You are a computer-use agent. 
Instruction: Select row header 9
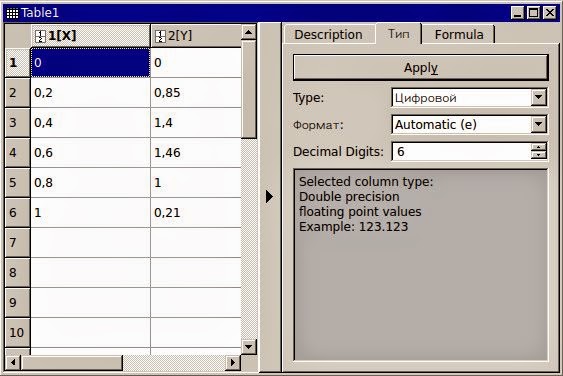(18, 303)
